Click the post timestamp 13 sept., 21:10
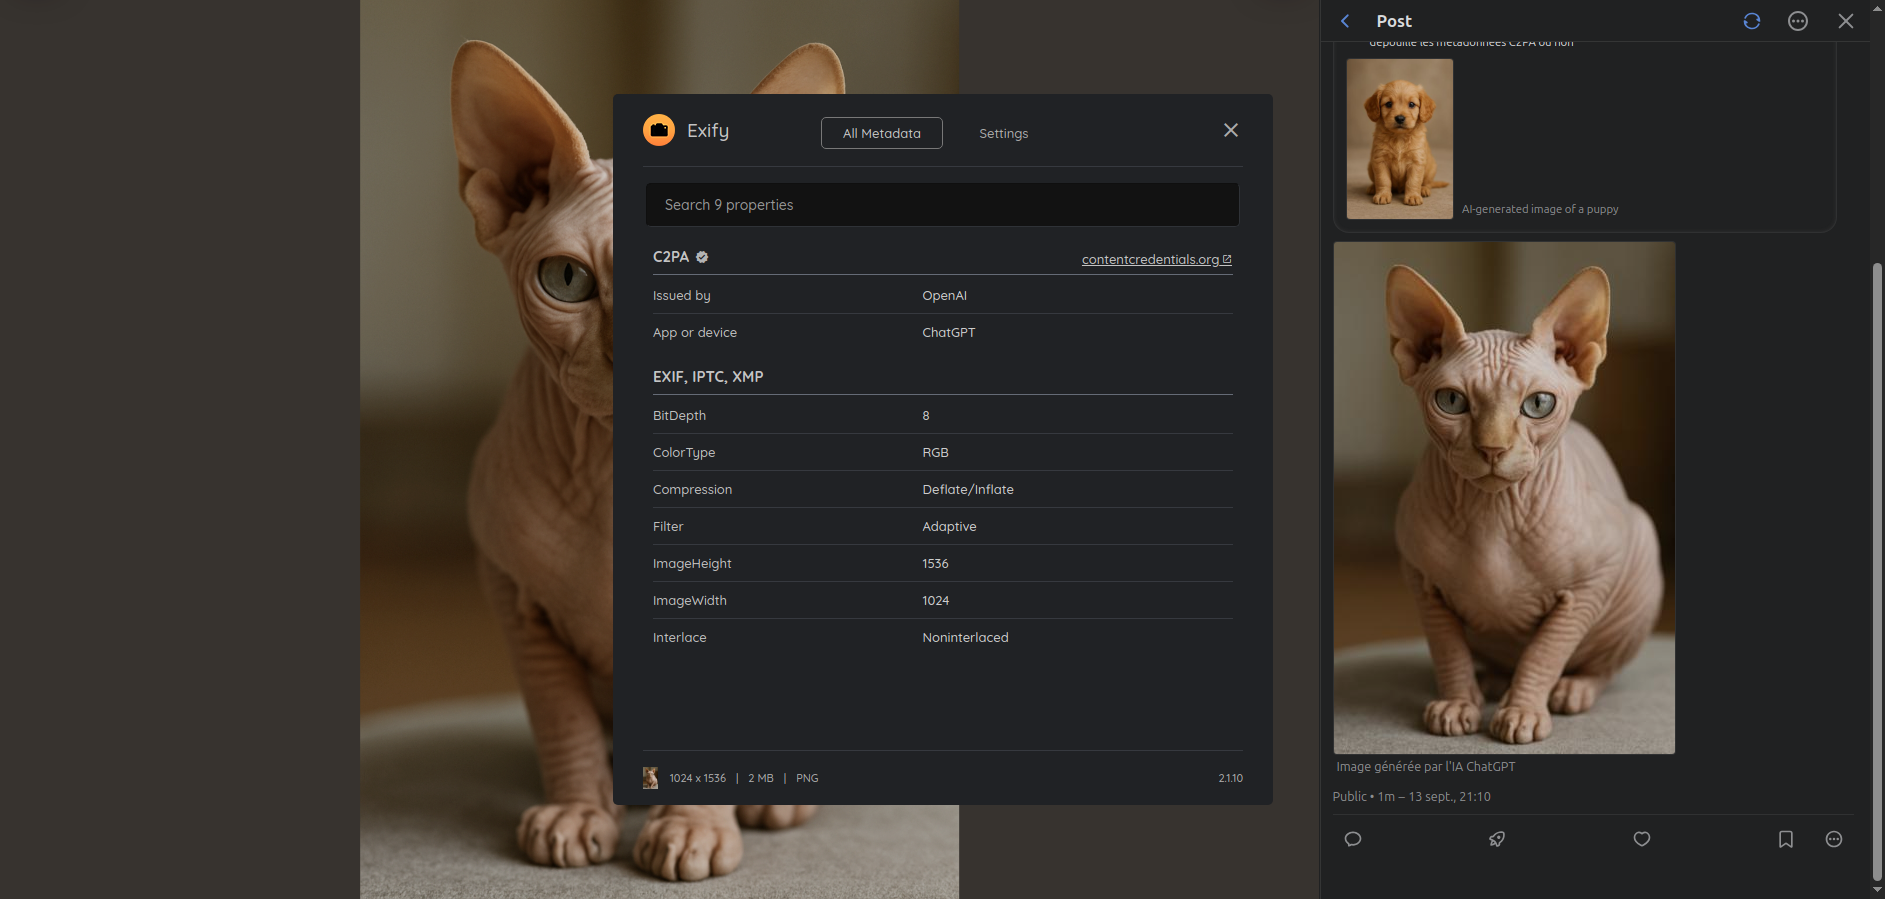The image size is (1885, 899). [1450, 797]
